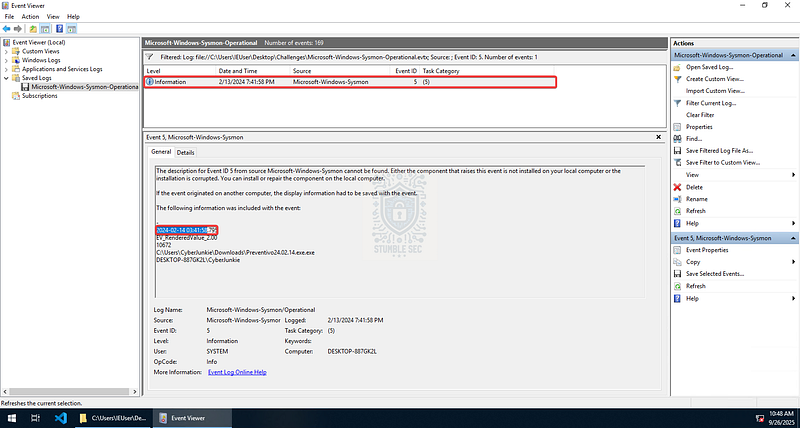Click the red Delete action

[x=694, y=187]
